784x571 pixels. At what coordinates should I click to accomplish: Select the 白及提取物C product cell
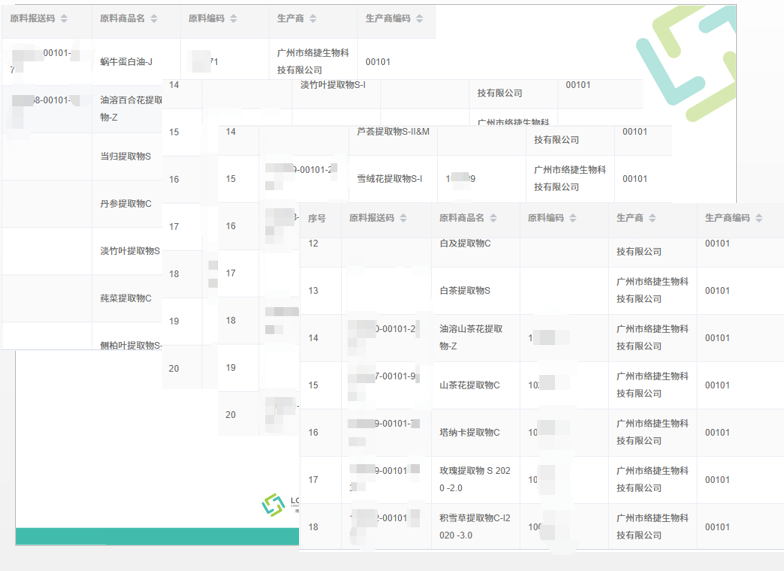click(465, 244)
